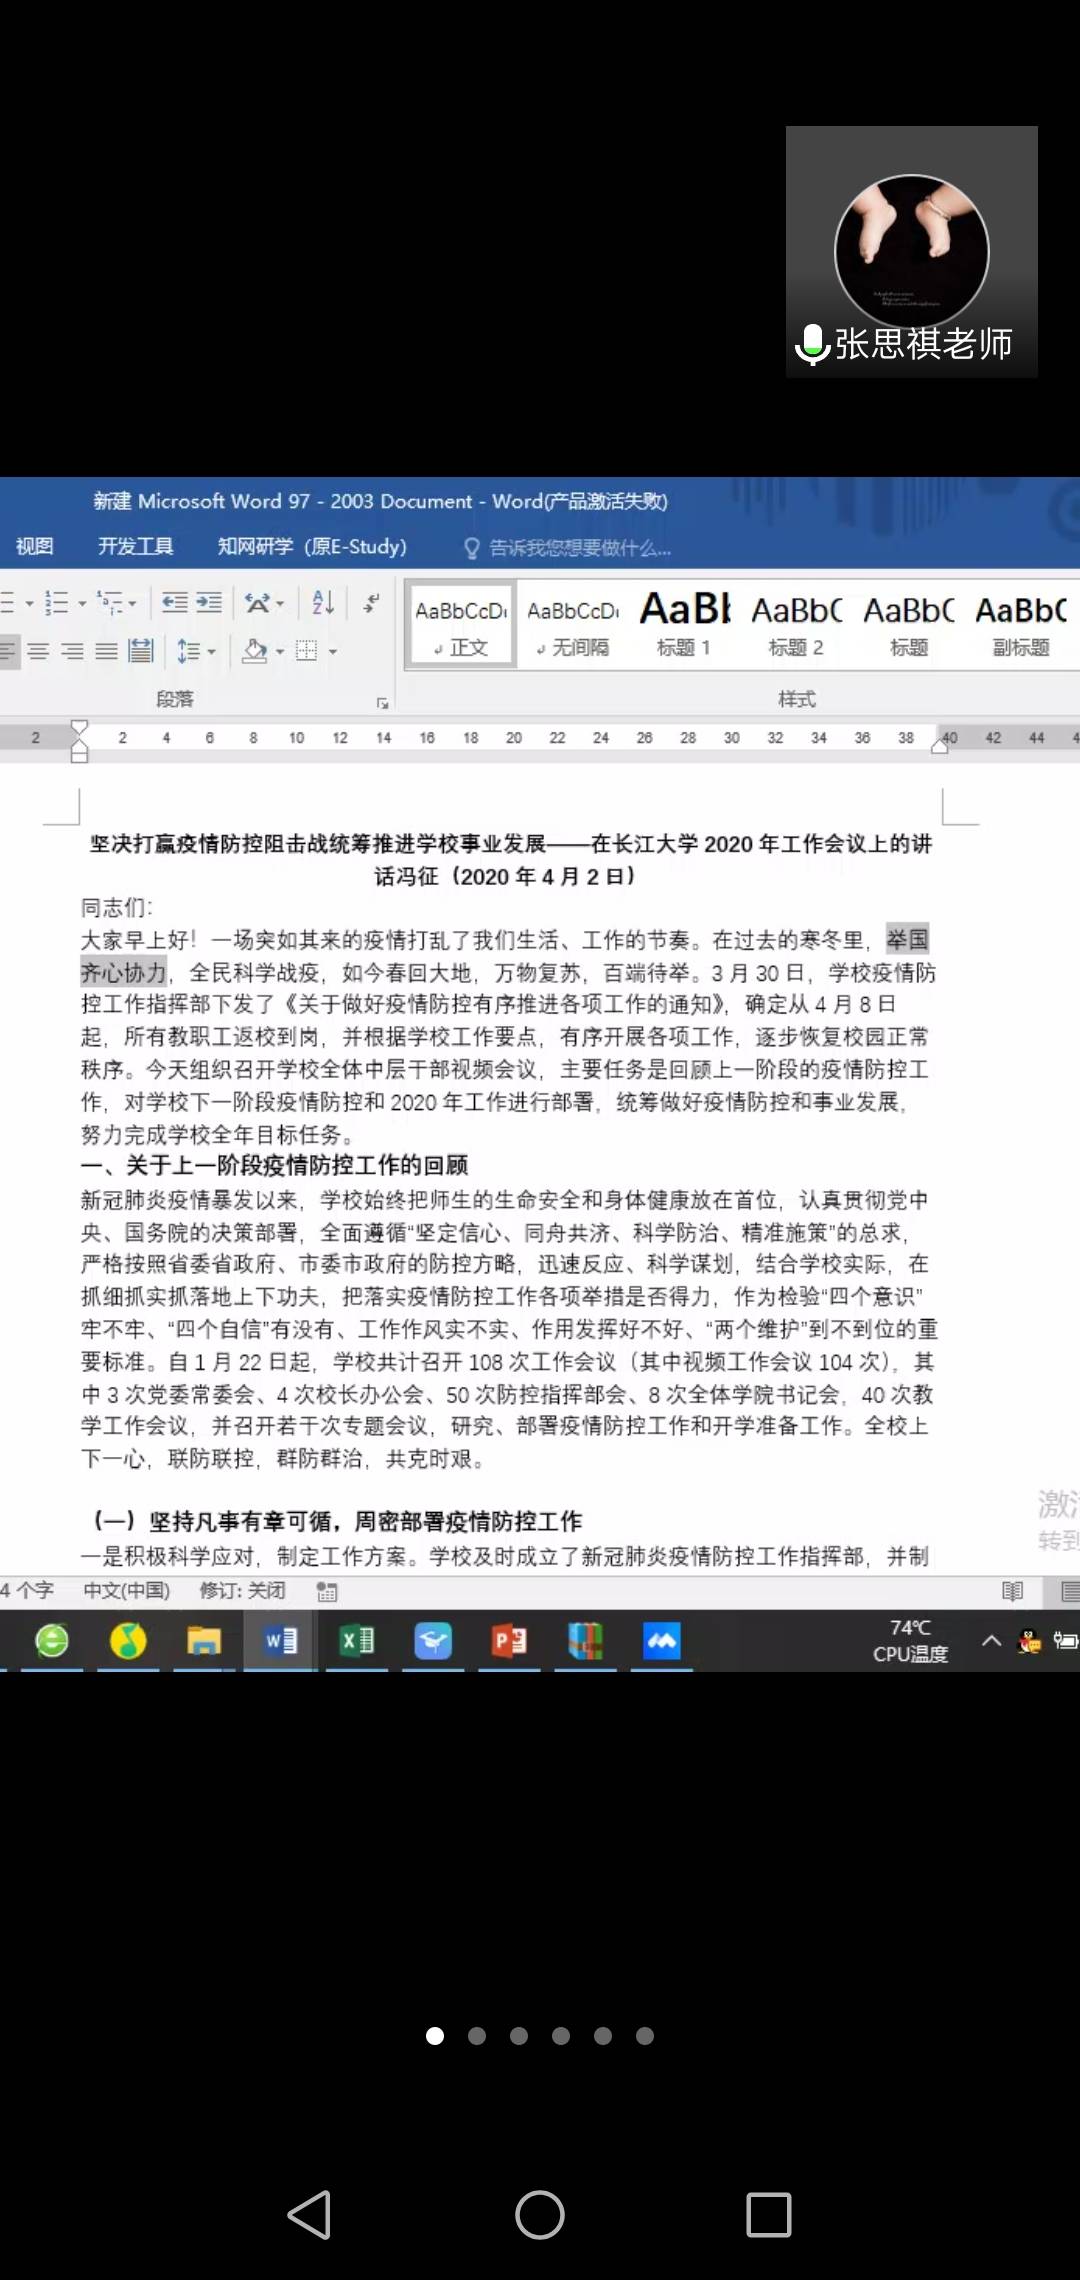Click the decrease indent icon
This screenshot has height=2280, width=1080.
(175, 602)
